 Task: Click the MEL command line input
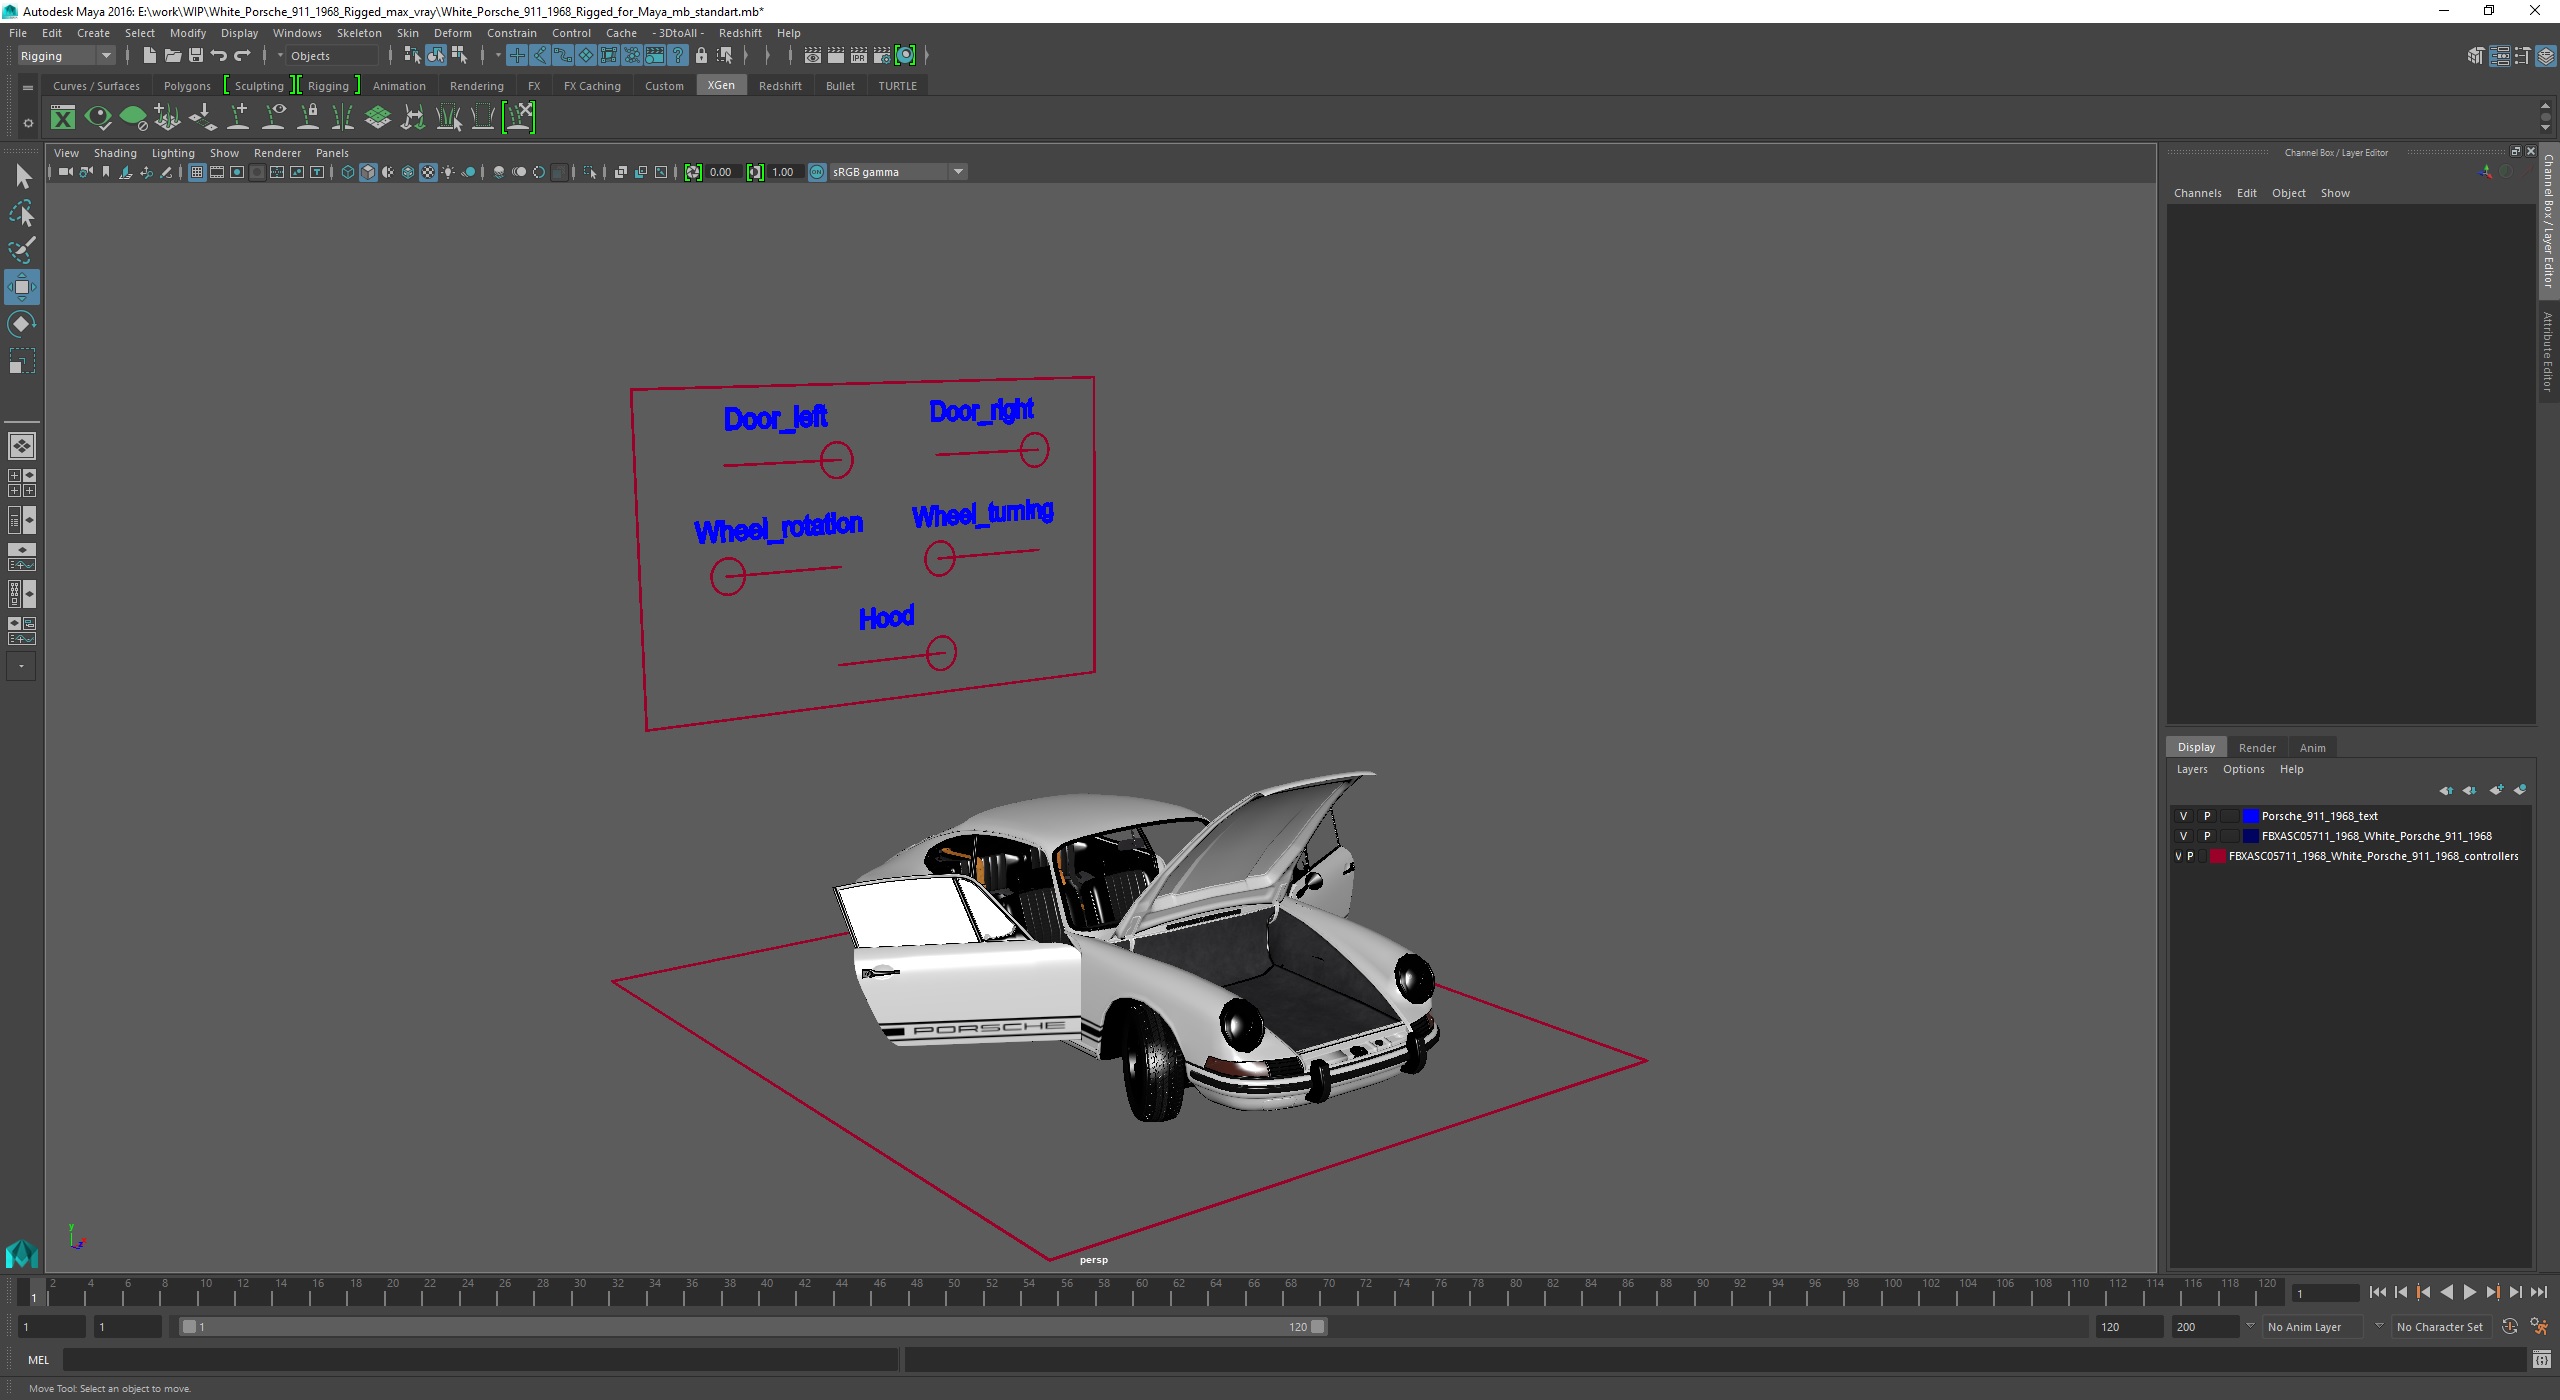point(480,1360)
